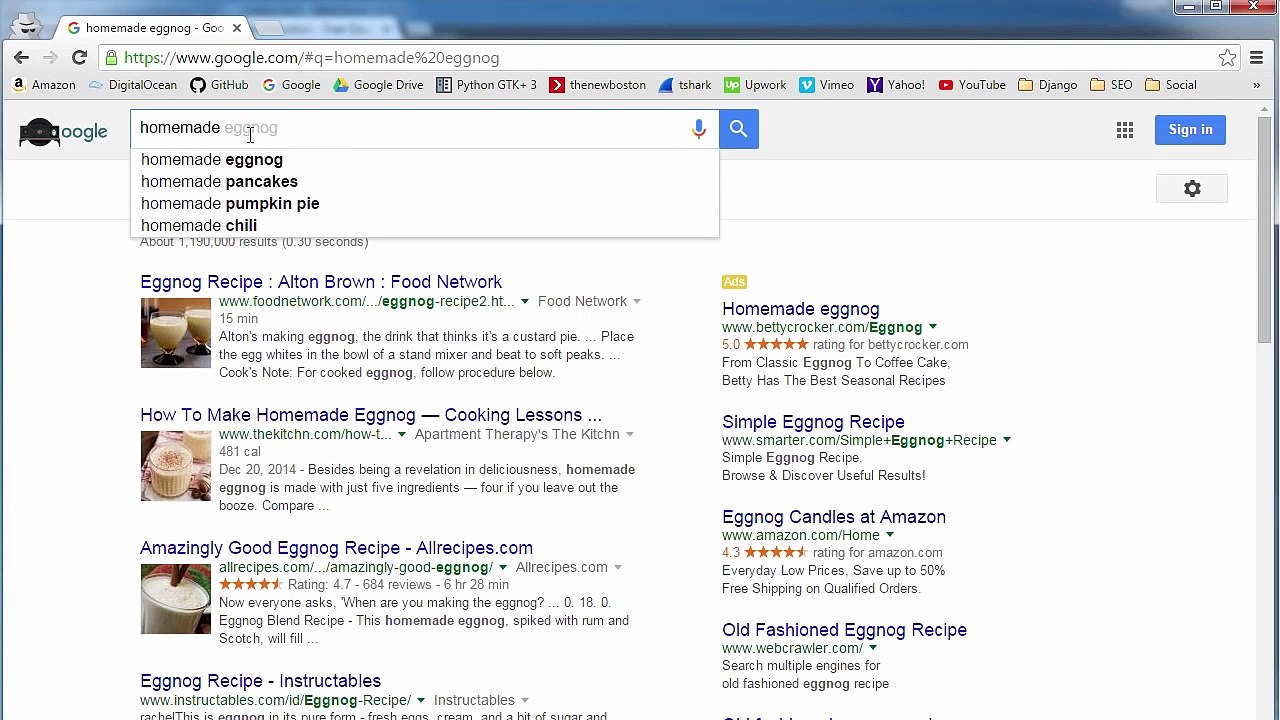This screenshot has height=720, width=1280.
Task: Expand the Allrecipes.com source dropdown
Action: tap(617, 568)
